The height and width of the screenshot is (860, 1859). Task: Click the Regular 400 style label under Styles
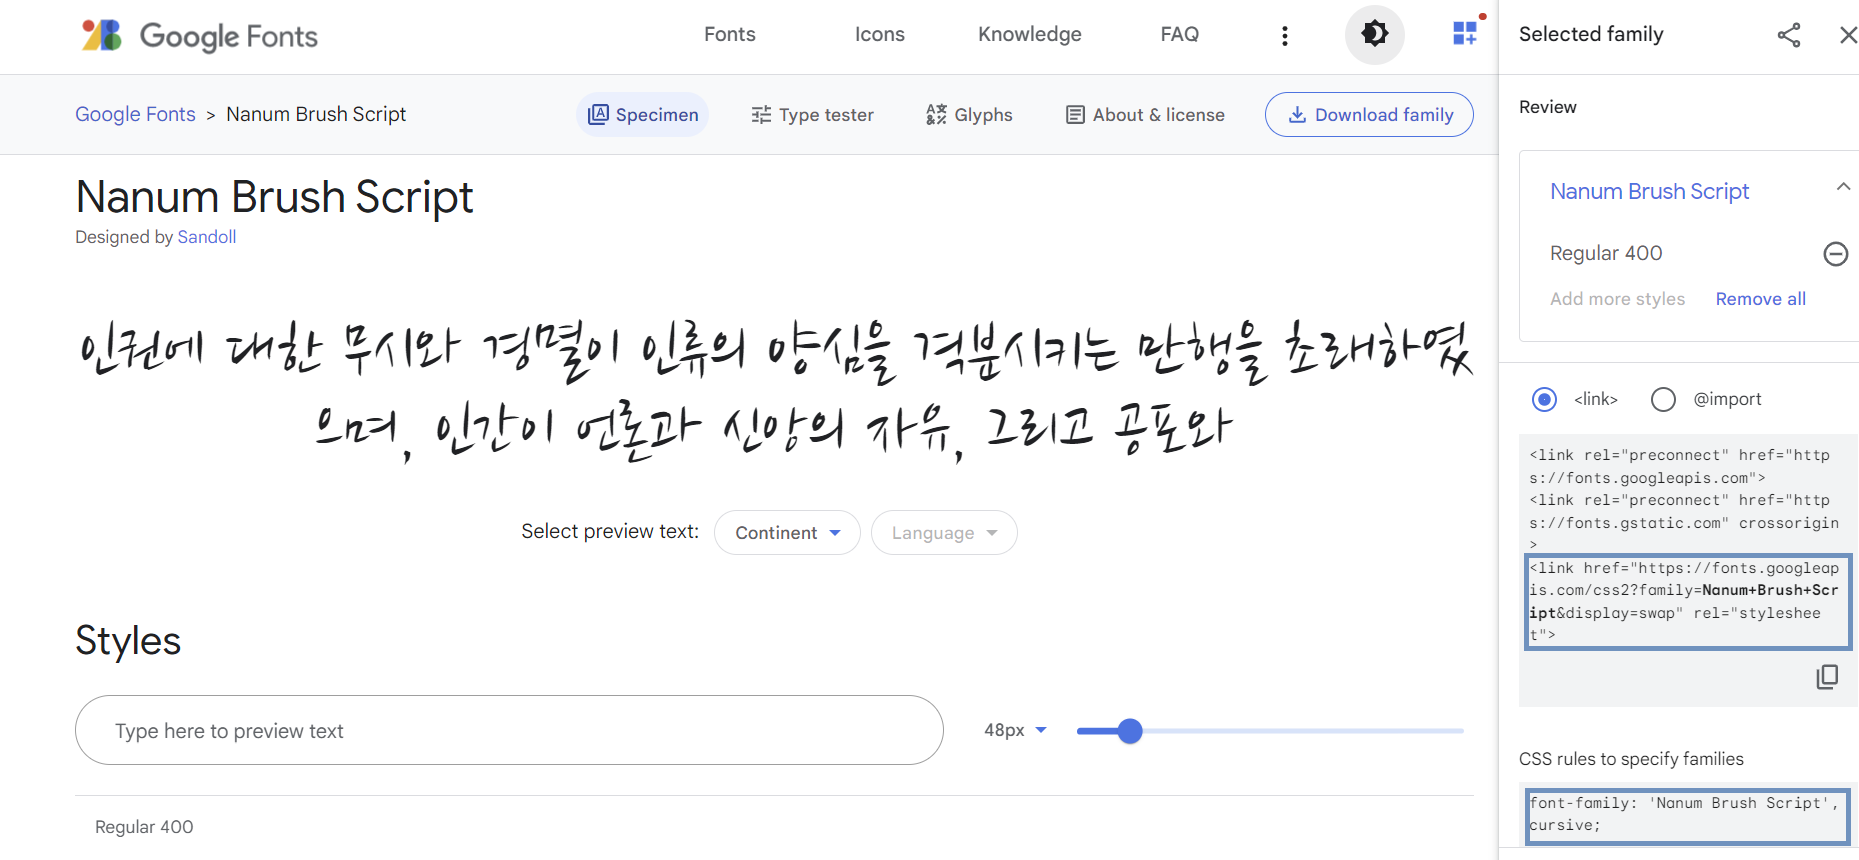144,827
